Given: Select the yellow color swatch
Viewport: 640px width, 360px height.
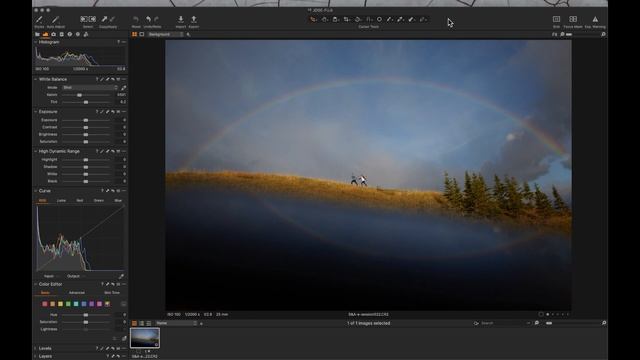Looking at the screenshot, I should click(x=60, y=304).
